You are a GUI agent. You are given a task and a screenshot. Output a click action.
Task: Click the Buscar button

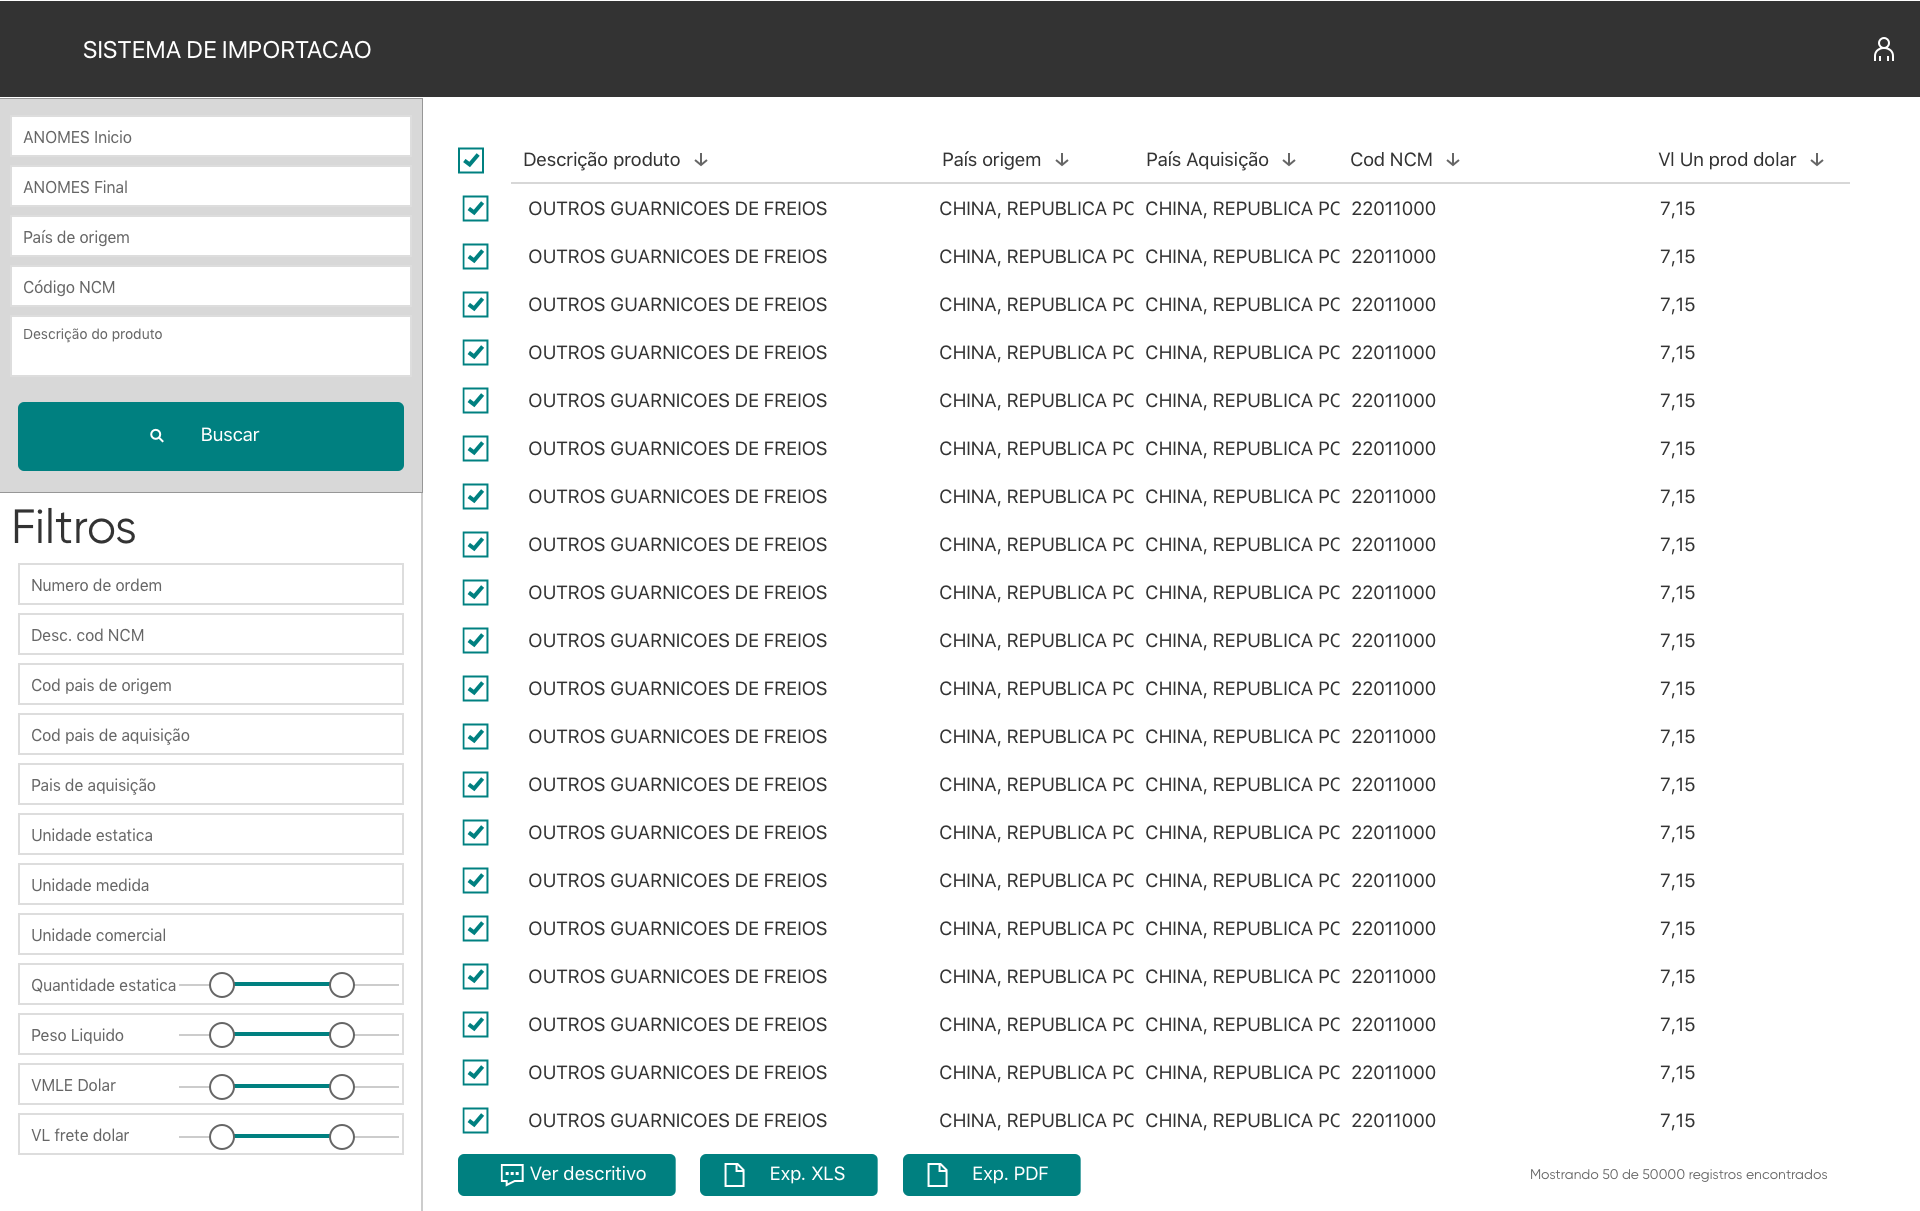(211, 436)
